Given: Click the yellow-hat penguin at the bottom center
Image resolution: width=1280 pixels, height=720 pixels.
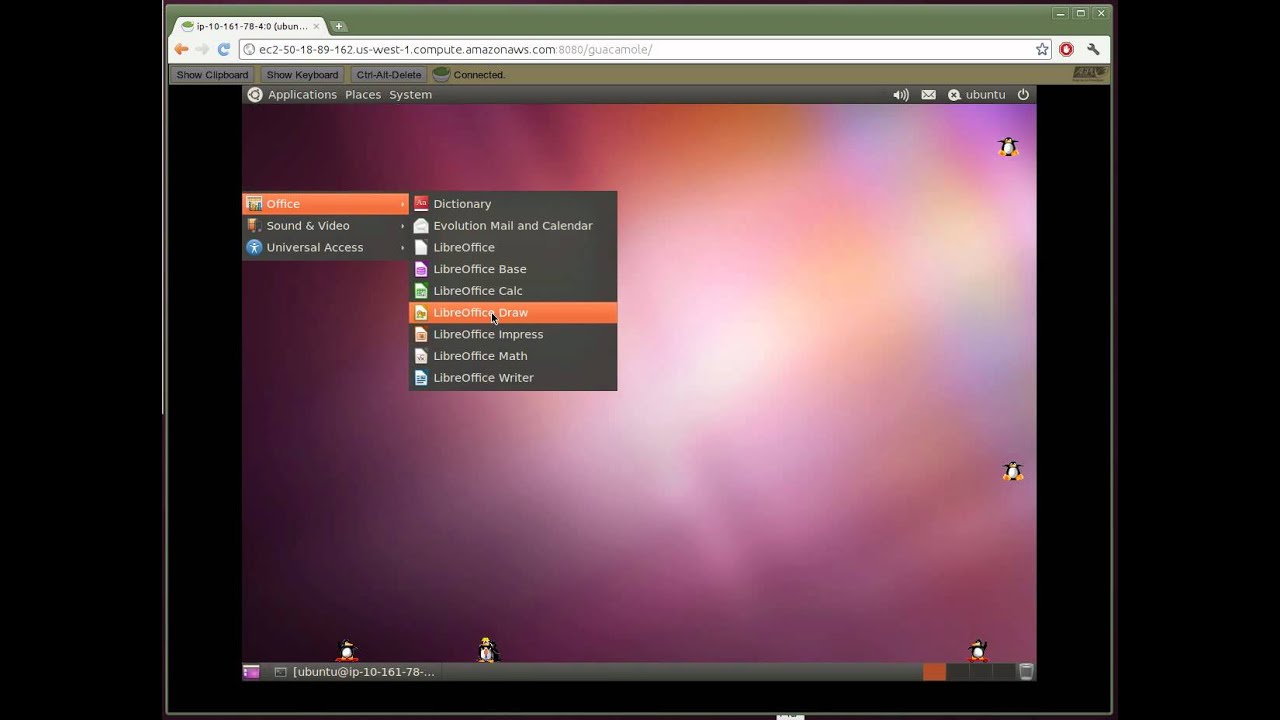Looking at the screenshot, I should click(x=486, y=650).
